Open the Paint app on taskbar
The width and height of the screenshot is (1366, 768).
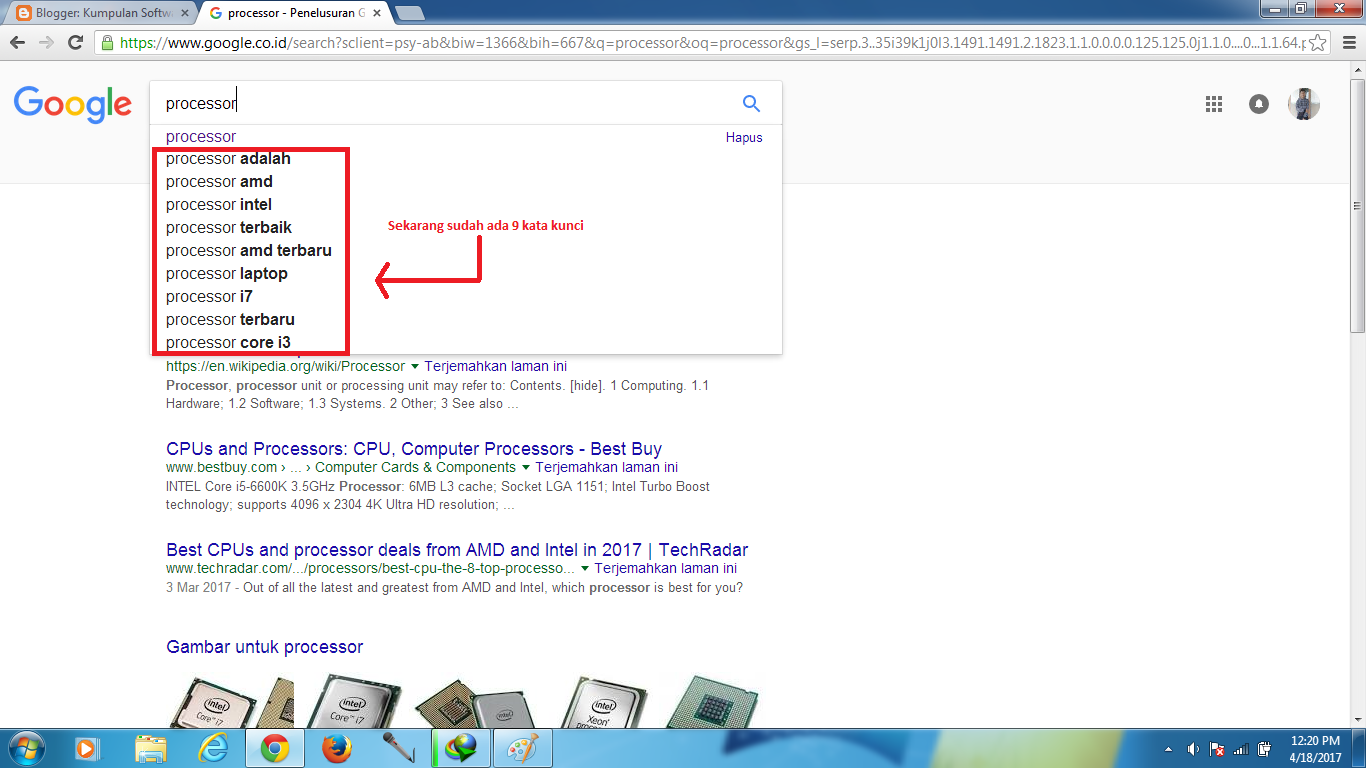point(523,748)
